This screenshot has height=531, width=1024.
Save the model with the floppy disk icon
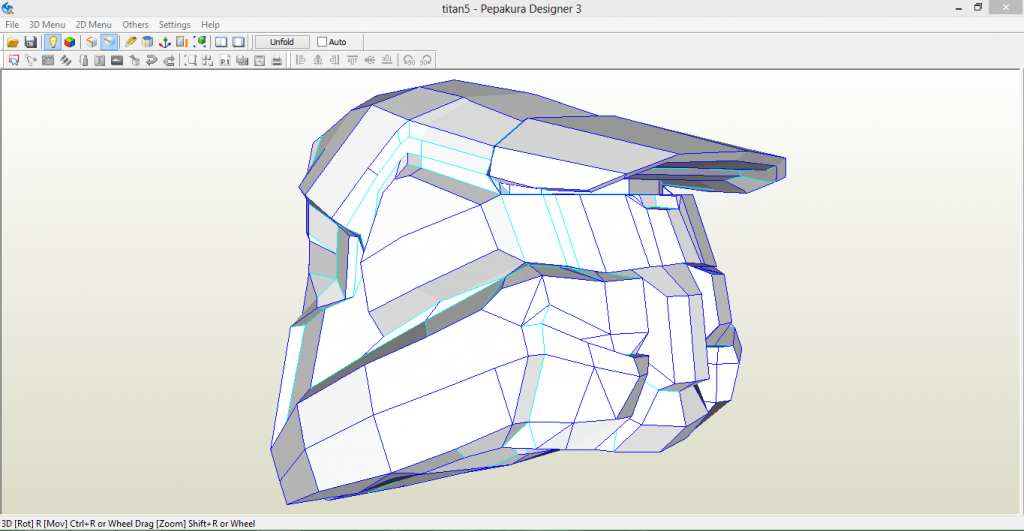click(x=30, y=42)
